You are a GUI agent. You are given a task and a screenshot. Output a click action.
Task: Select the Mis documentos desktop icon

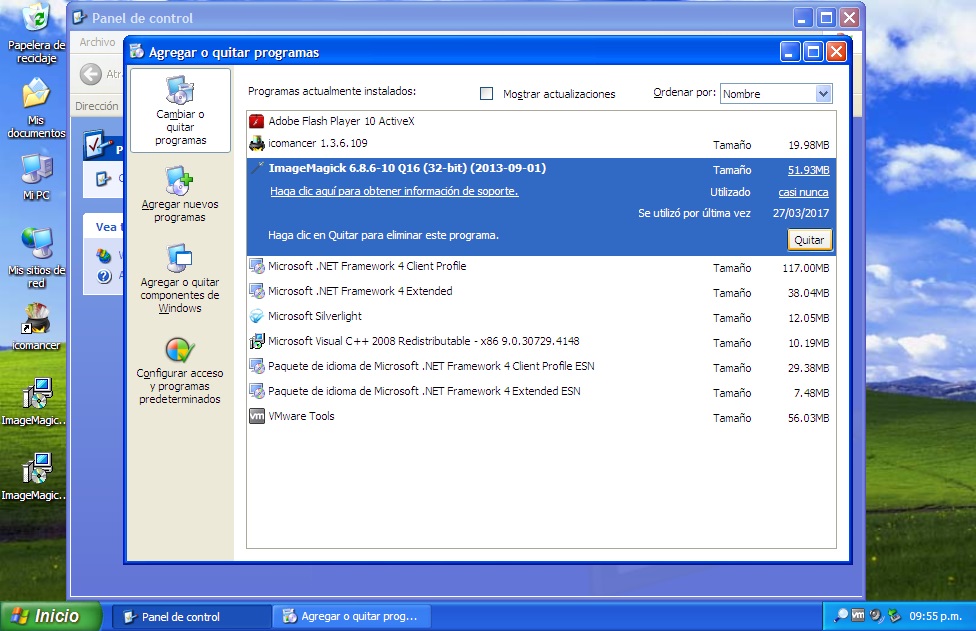pyautogui.click(x=36, y=108)
